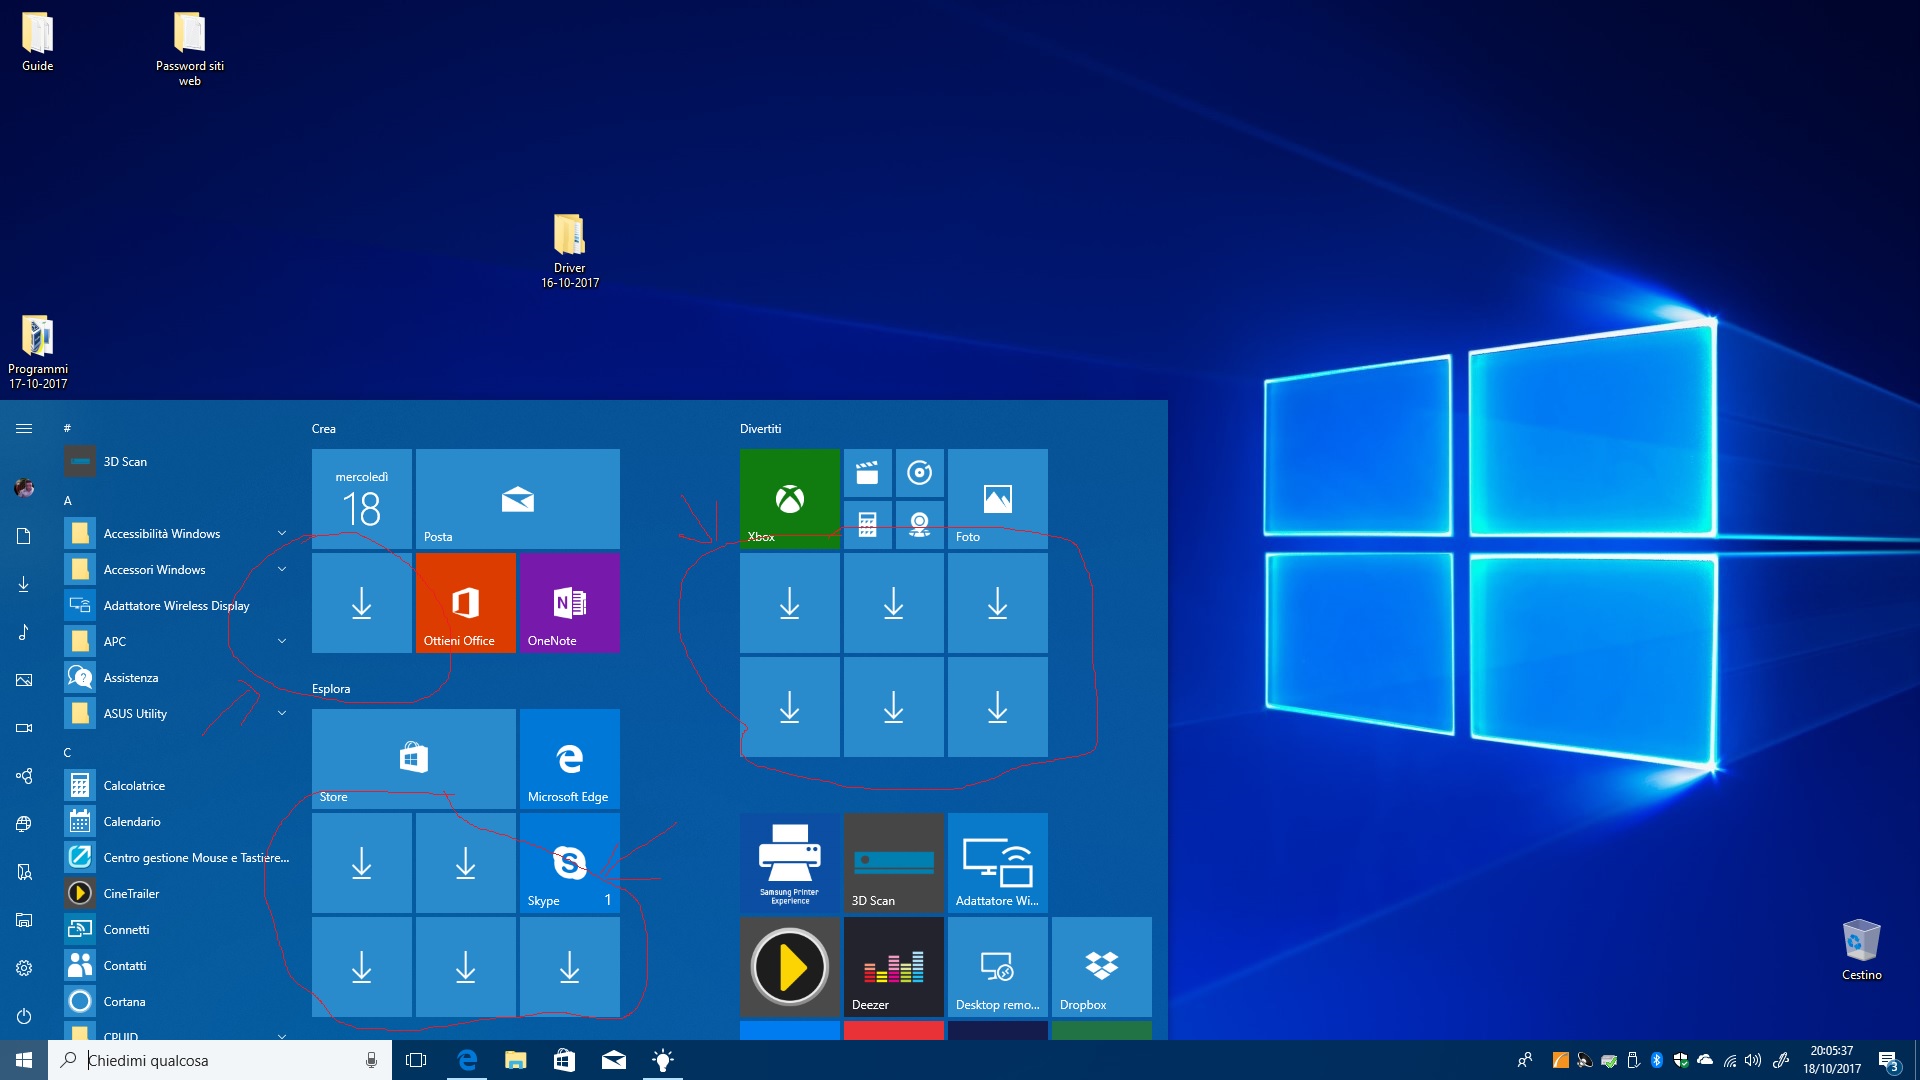Viewport: 1920px width, 1080px height.
Task: Expand the ASUS Utility folder
Action: pyautogui.click(x=176, y=714)
